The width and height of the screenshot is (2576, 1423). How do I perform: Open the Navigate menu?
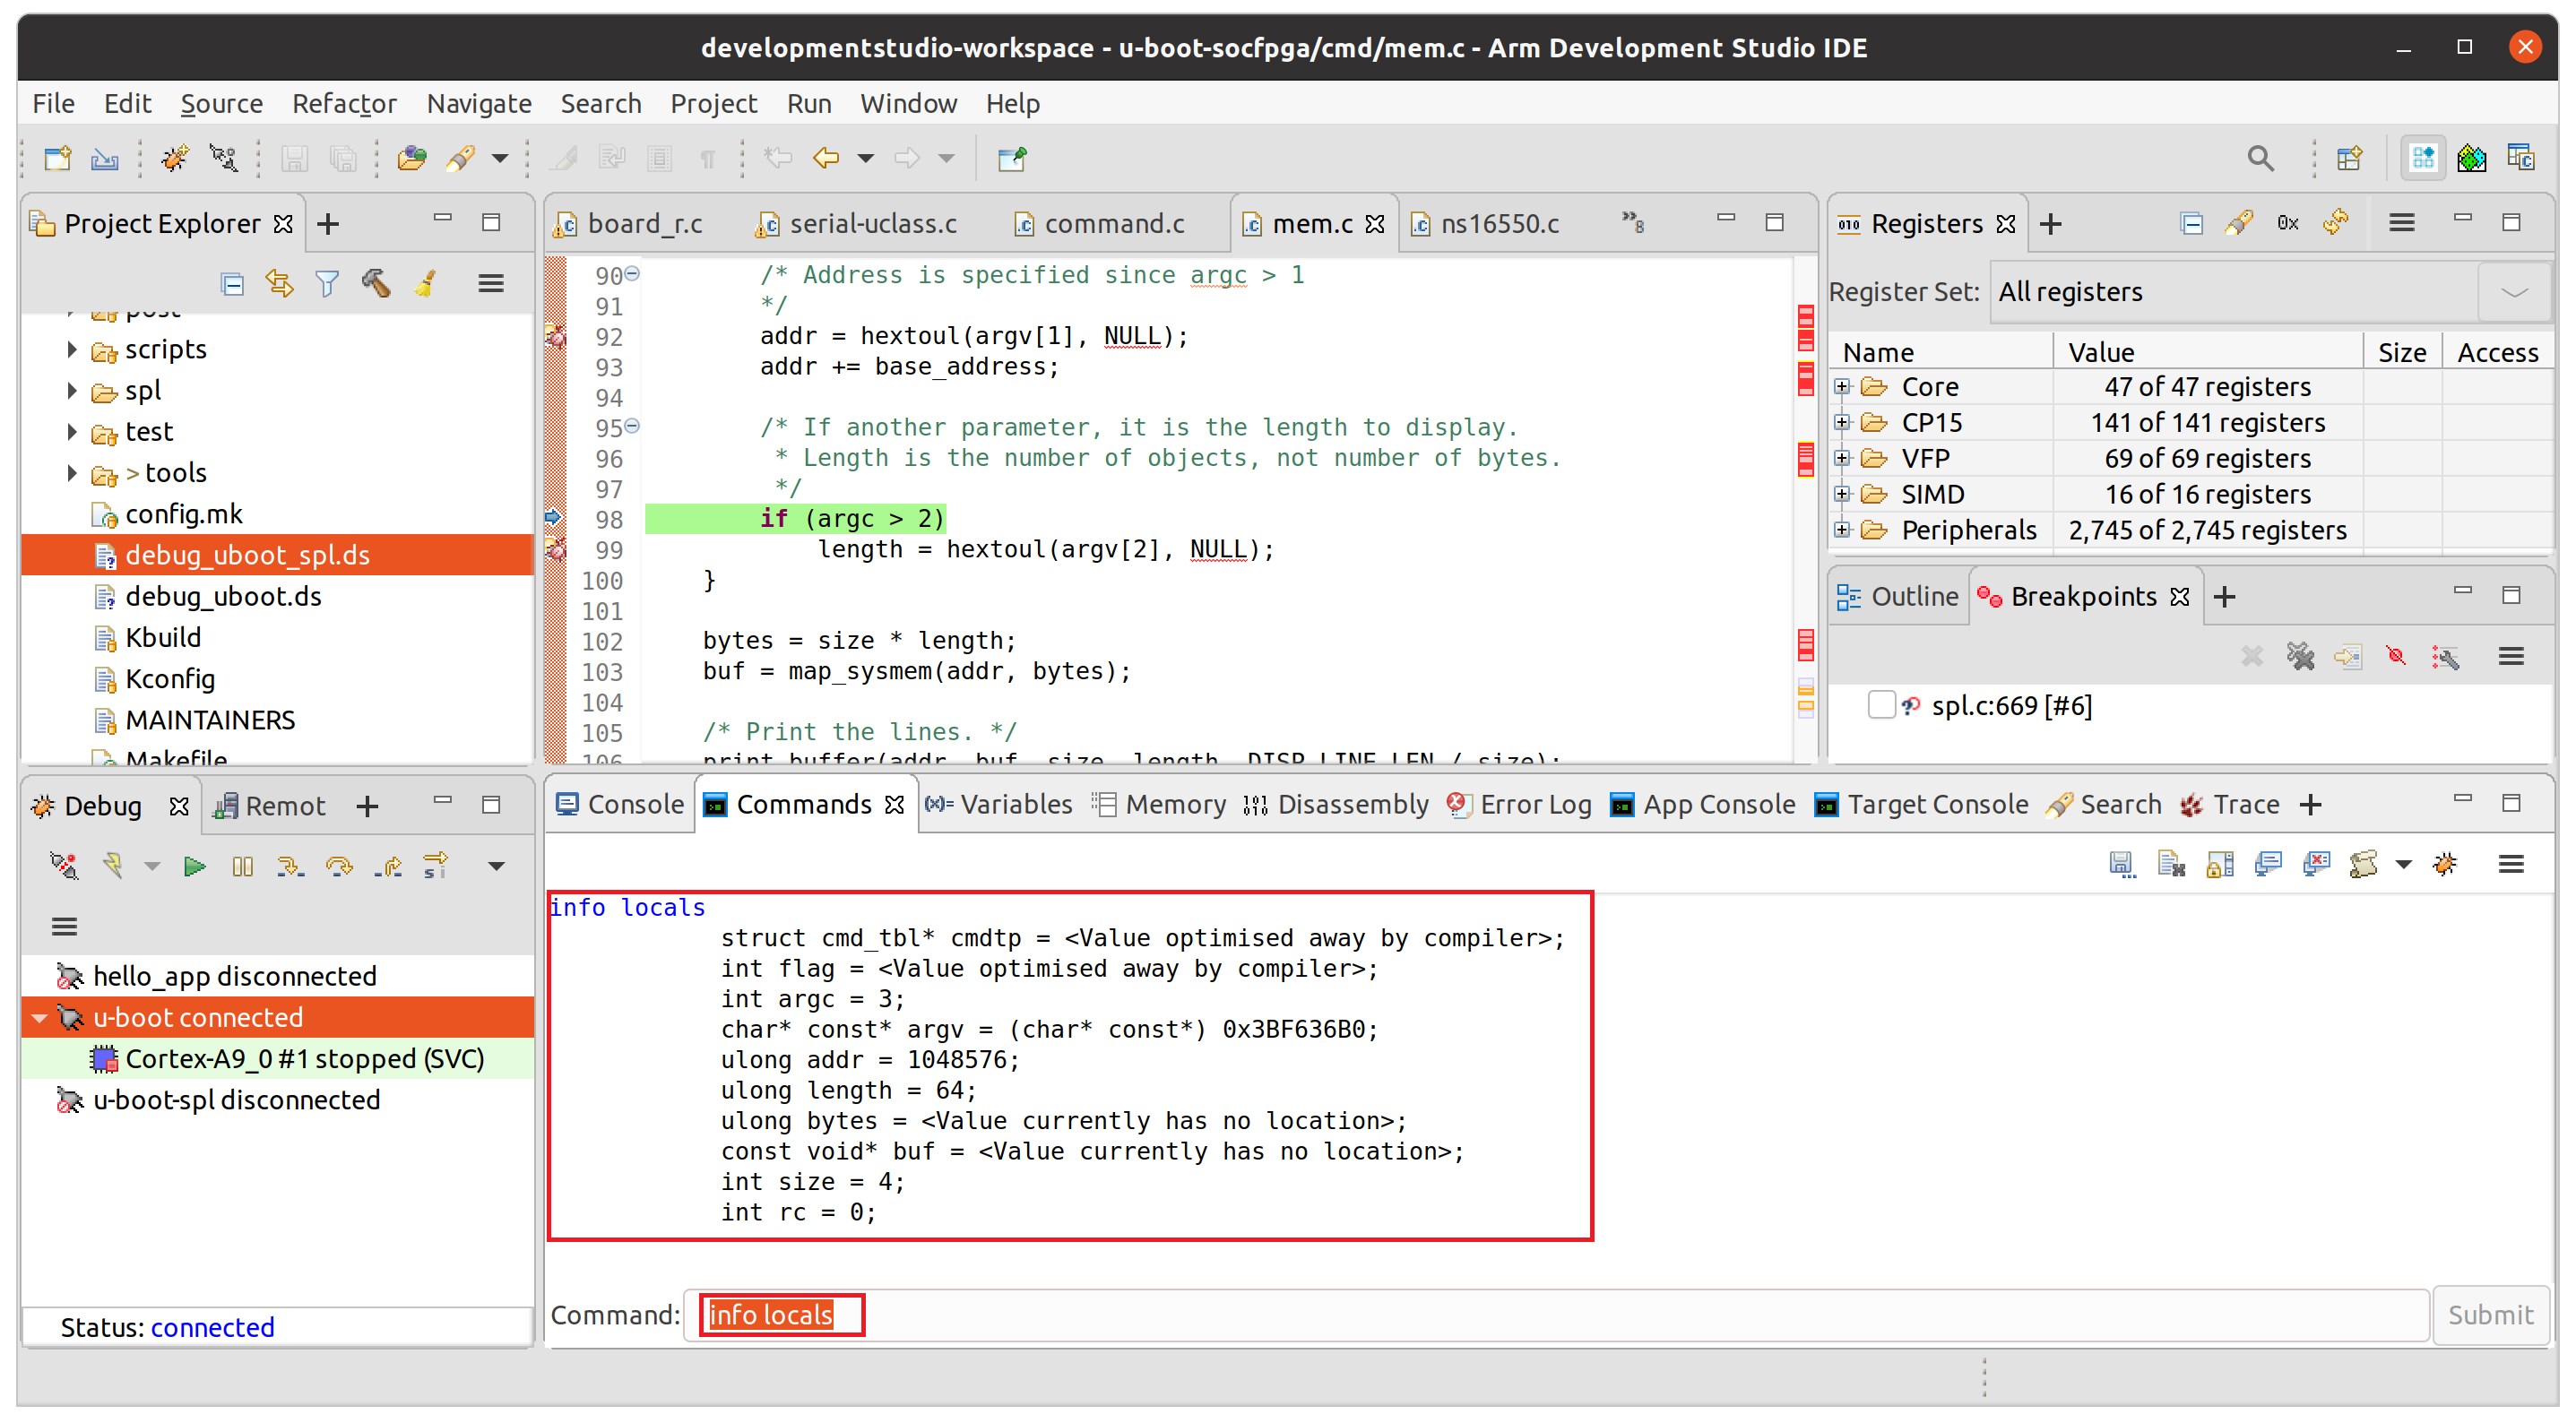478,104
